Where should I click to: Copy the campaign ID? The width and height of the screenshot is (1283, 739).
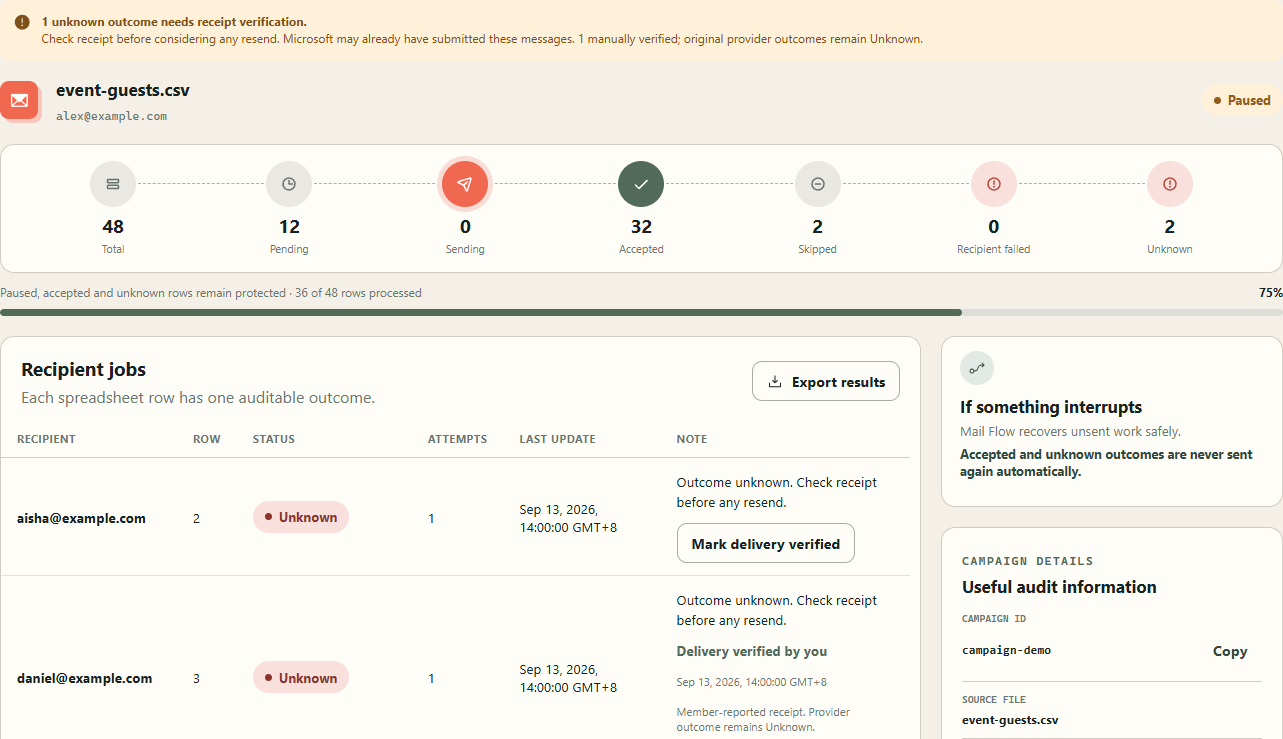click(1230, 651)
